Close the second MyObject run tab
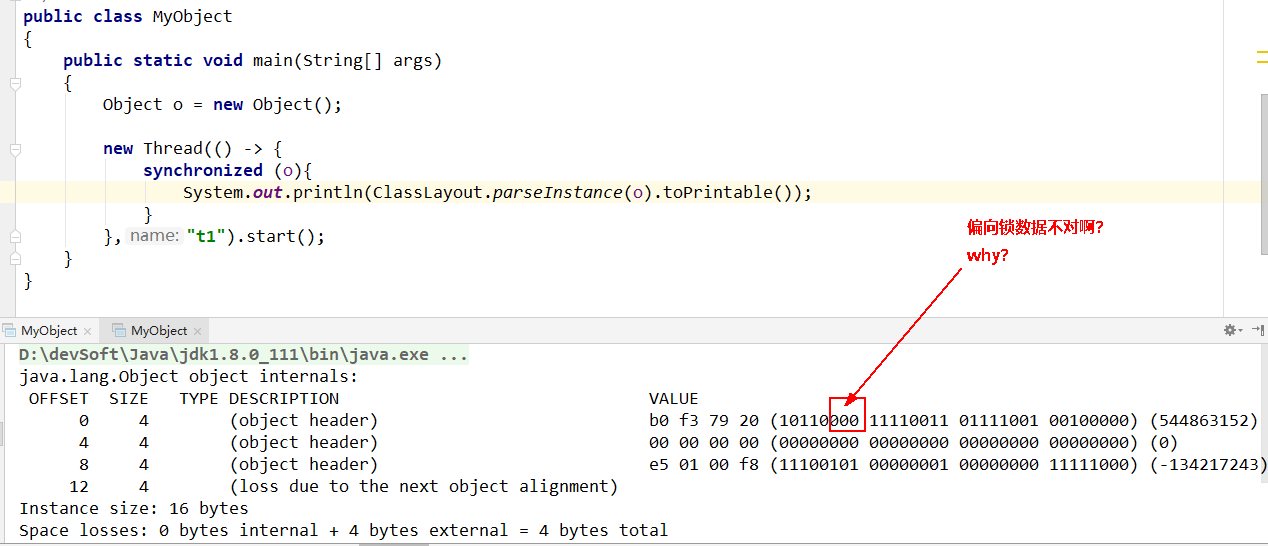1268x546 pixels. 197,331
